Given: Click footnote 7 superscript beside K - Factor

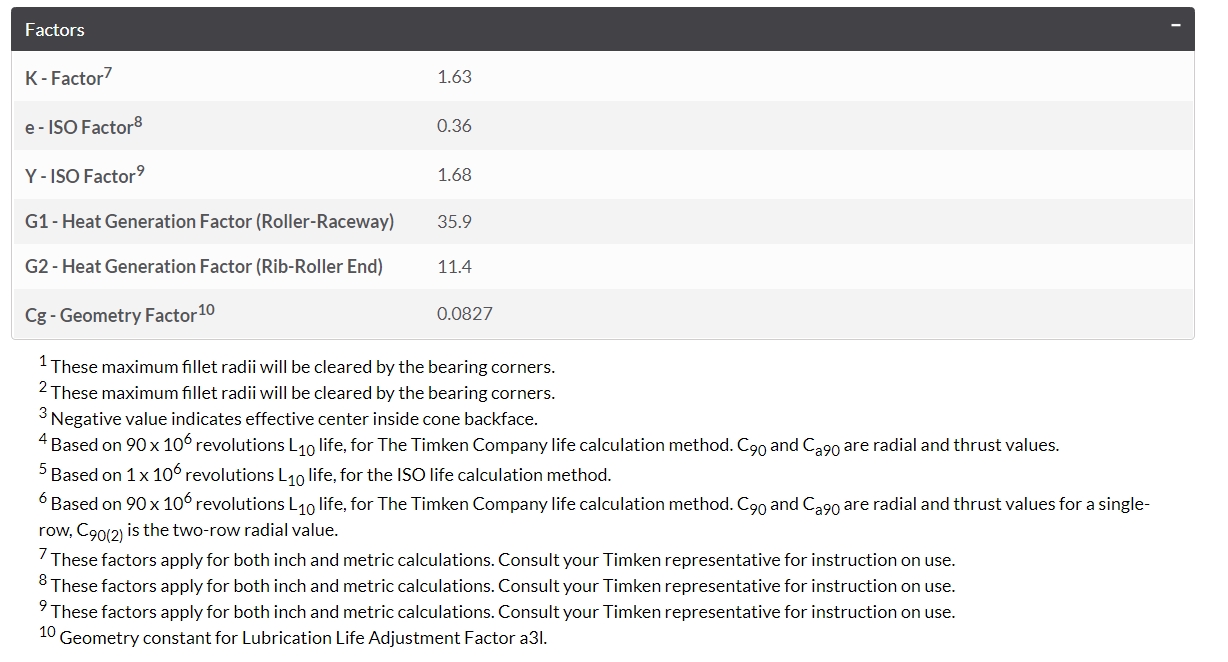Looking at the screenshot, I should 107,72.
